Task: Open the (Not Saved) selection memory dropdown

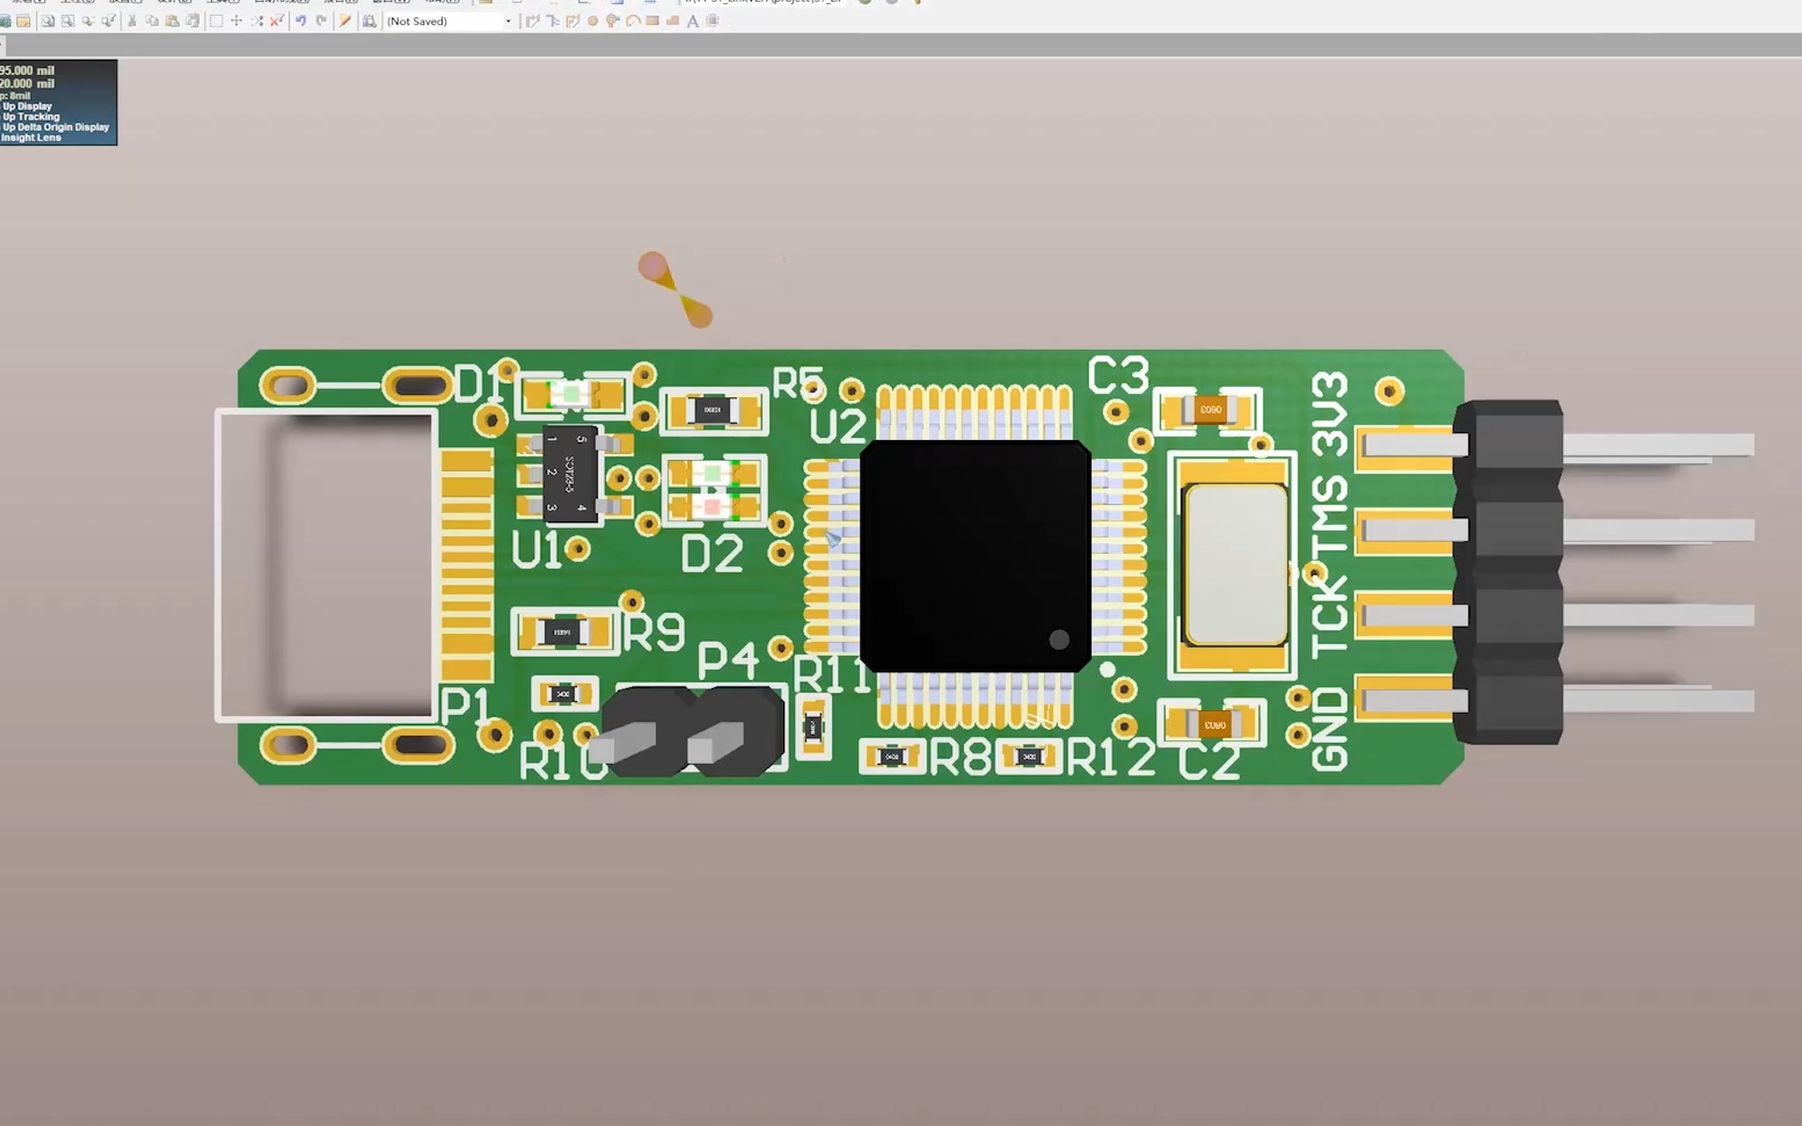Action: point(508,20)
